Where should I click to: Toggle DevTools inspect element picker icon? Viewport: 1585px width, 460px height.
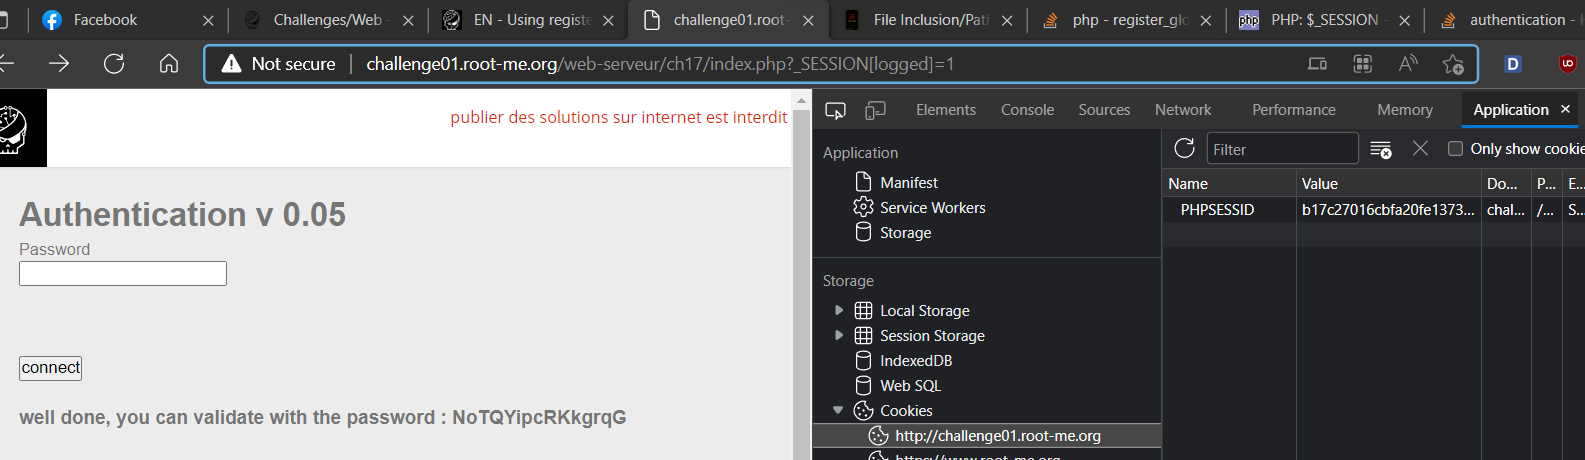coord(835,110)
